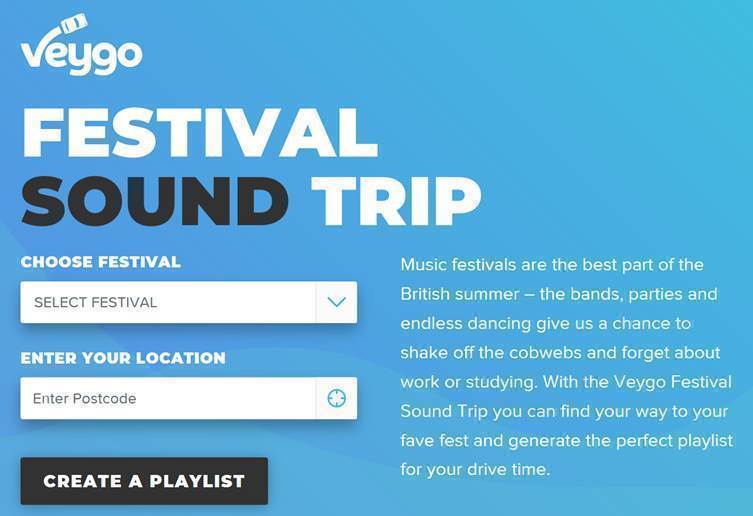Click the car key graphic above Veygo
The image size is (753, 516).
(74, 23)
